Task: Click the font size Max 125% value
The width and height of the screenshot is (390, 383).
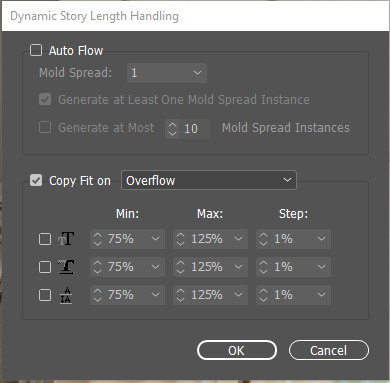Action: (x=207, y=239)
